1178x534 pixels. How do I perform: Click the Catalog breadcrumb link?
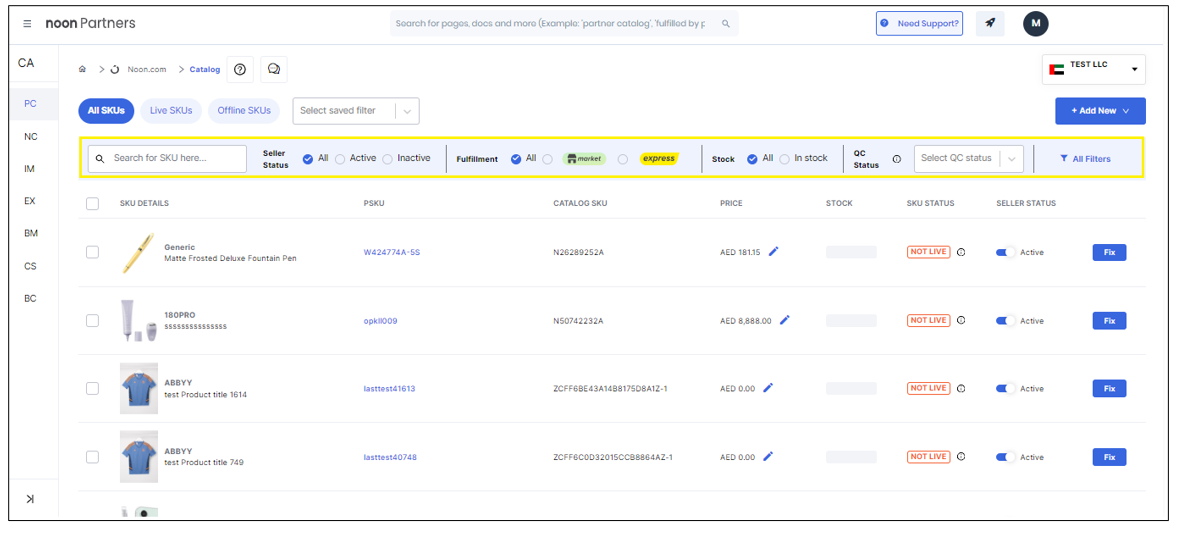pyautogui.click(x=204, y=69)
